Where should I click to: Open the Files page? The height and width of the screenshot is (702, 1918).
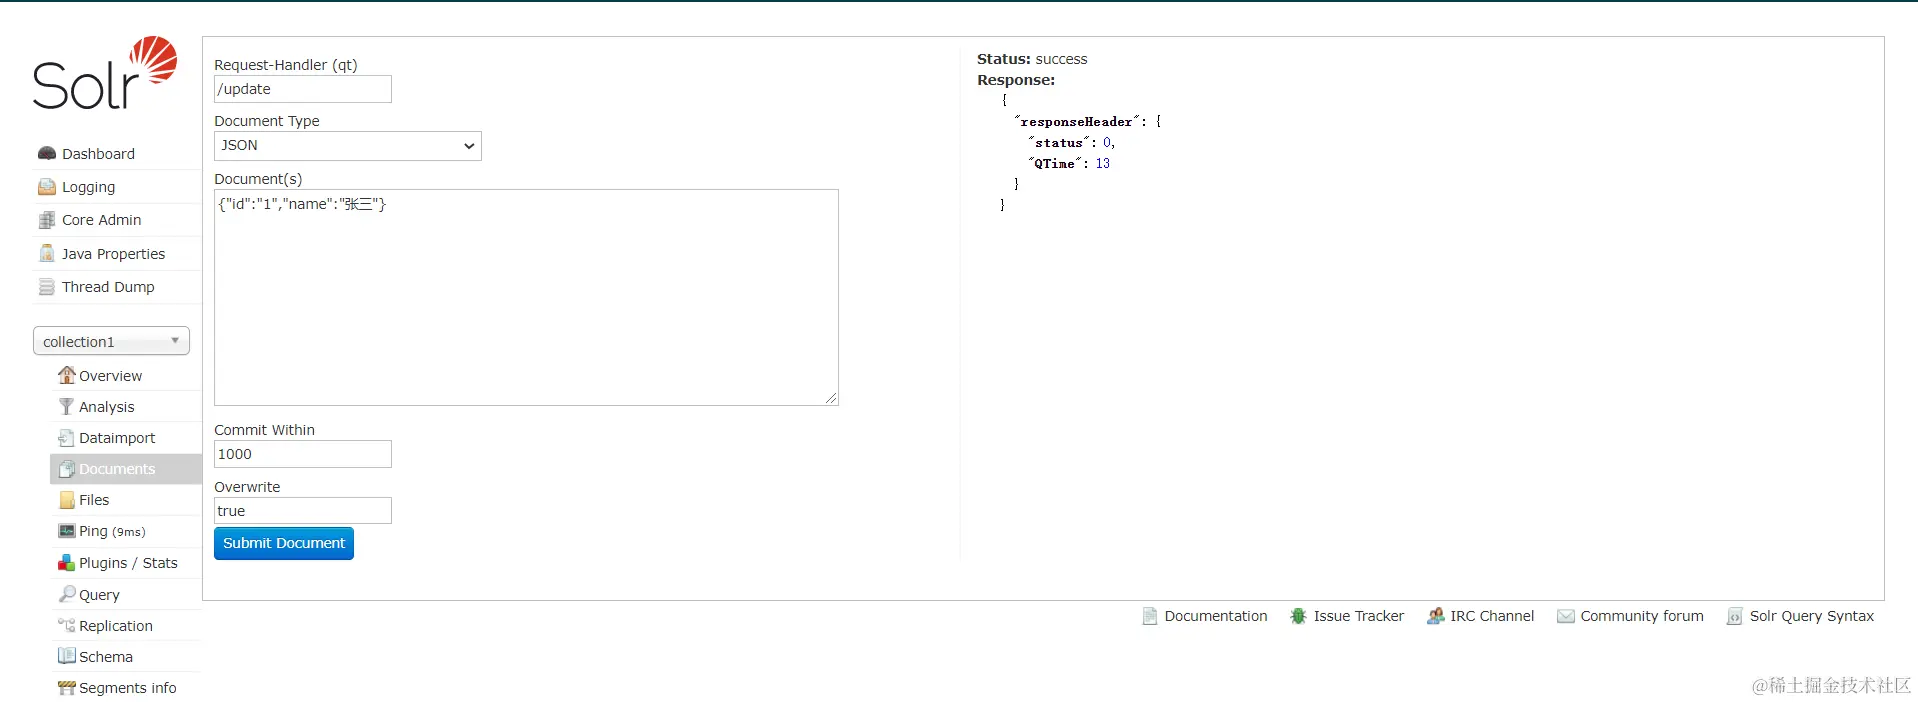click(94, 500)
